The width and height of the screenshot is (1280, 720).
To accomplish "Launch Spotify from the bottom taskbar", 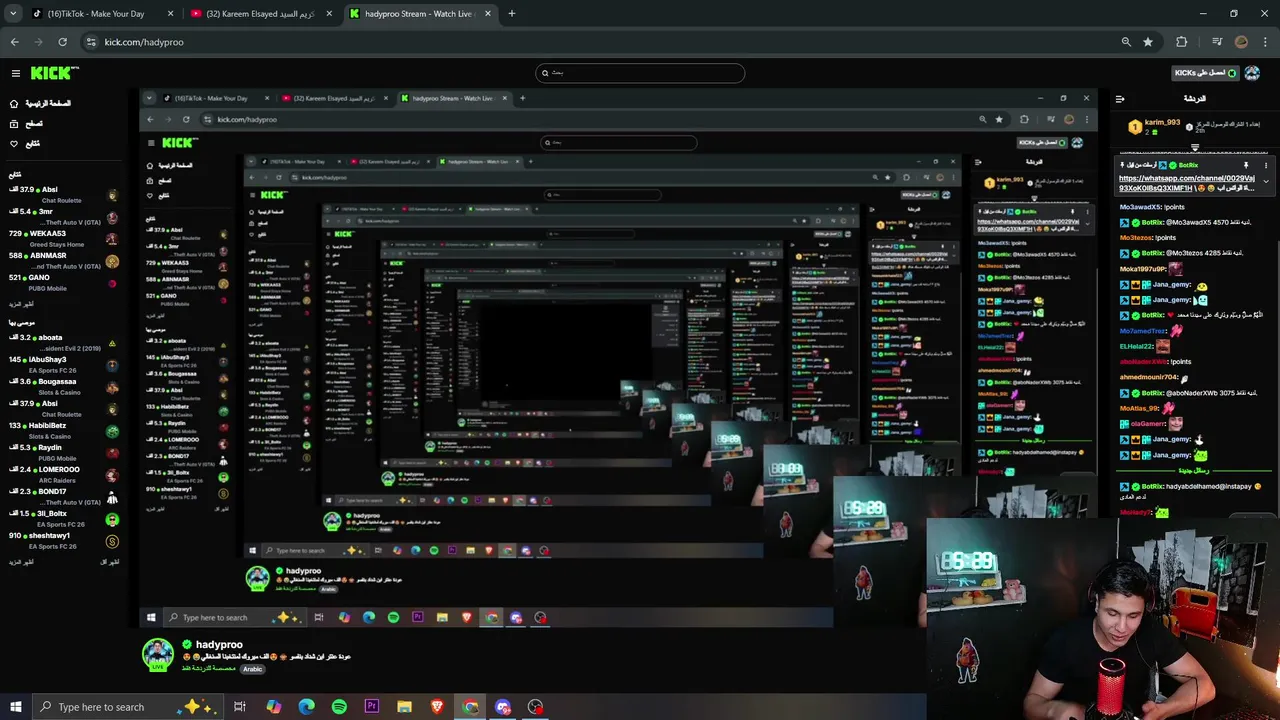I will pos(339,707).
